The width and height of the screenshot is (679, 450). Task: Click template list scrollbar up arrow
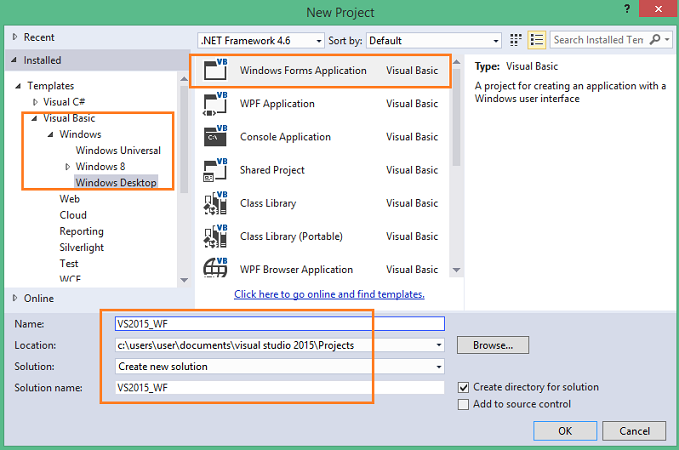tap(456, 62)
